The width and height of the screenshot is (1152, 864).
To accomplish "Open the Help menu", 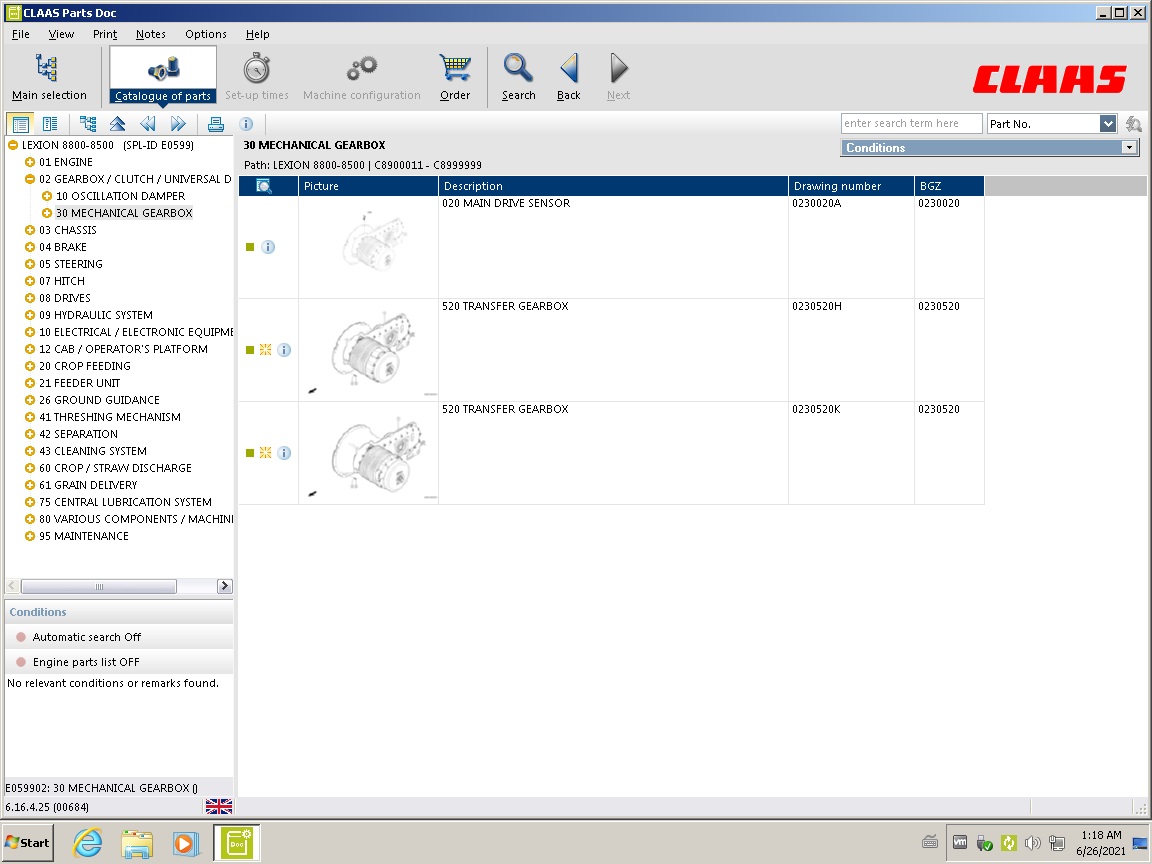I will pyautogui.click(x=257, y=34).
